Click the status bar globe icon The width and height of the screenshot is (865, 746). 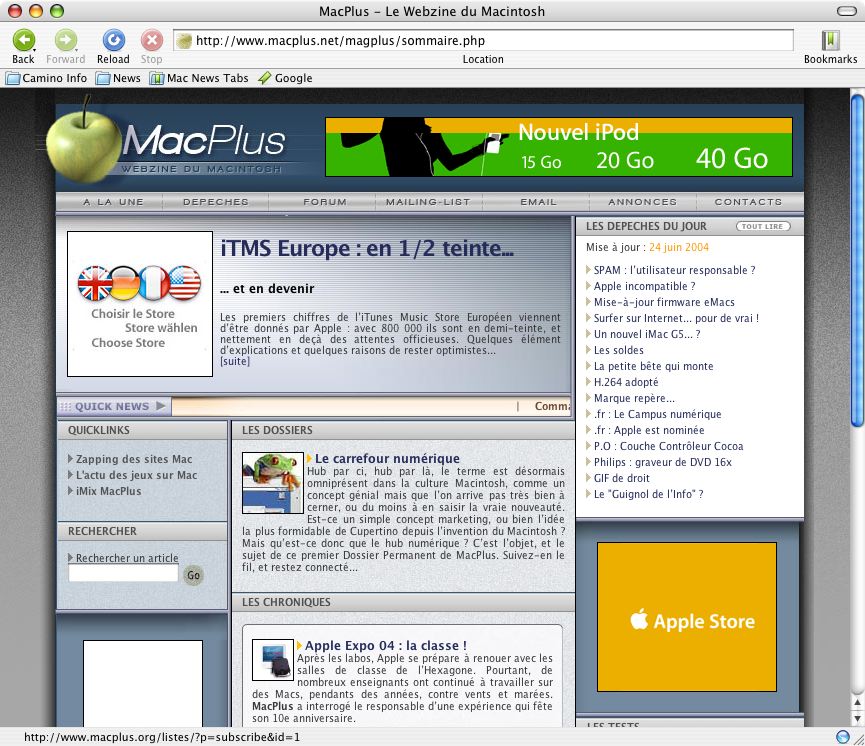pos(842,737)
